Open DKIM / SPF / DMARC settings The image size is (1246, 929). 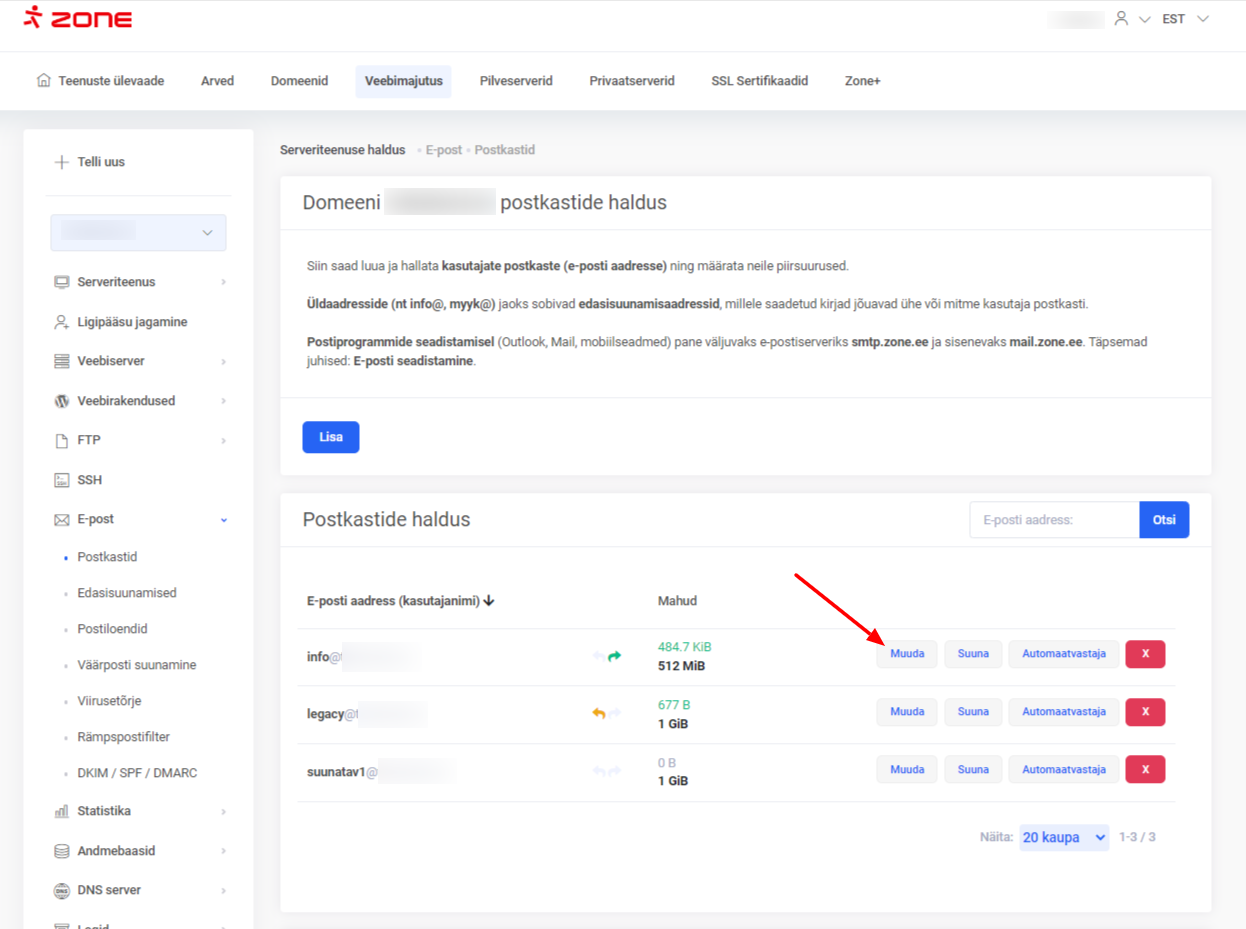137,773
